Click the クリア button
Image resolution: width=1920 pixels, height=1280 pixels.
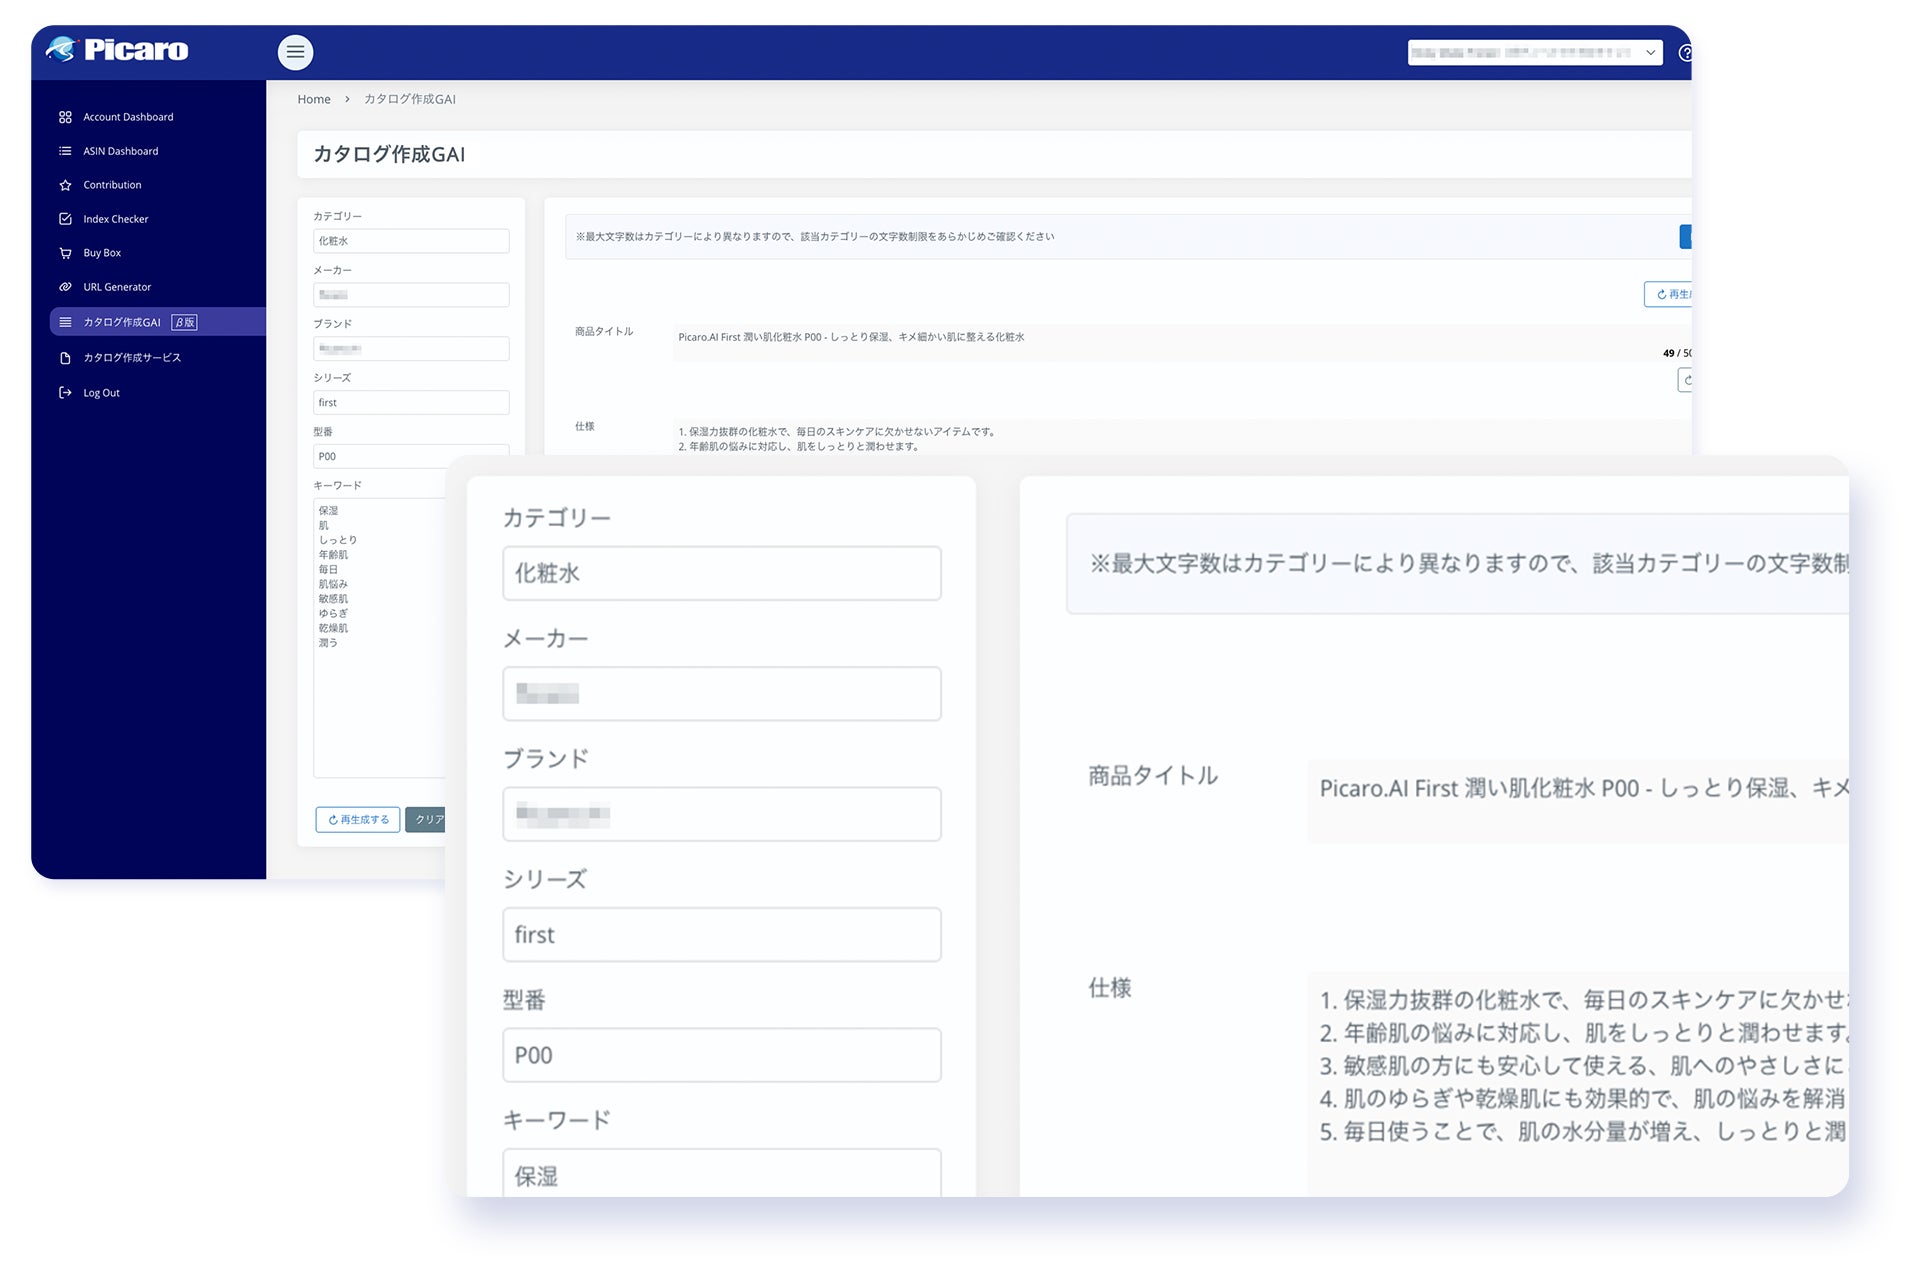coord(428,819)
